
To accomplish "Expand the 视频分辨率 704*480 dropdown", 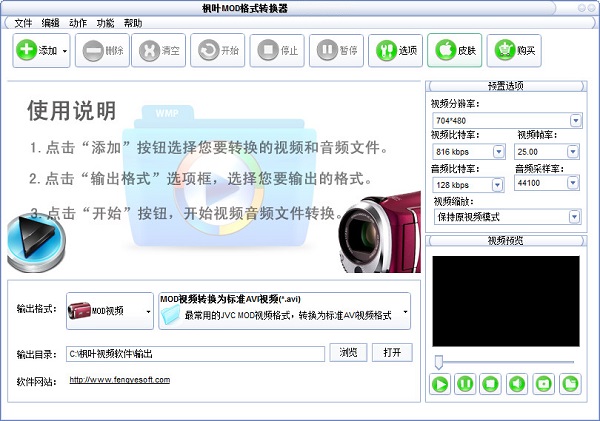I will click(575, 121).
